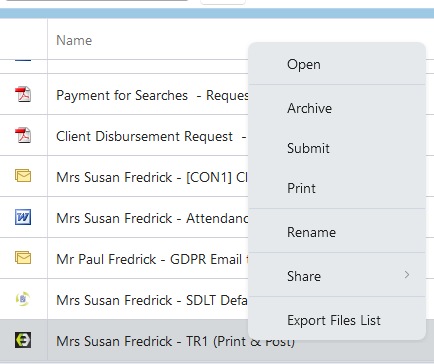Click Word icon for Attendance document
The image size is (434, 364).
[x=23, y=217]
